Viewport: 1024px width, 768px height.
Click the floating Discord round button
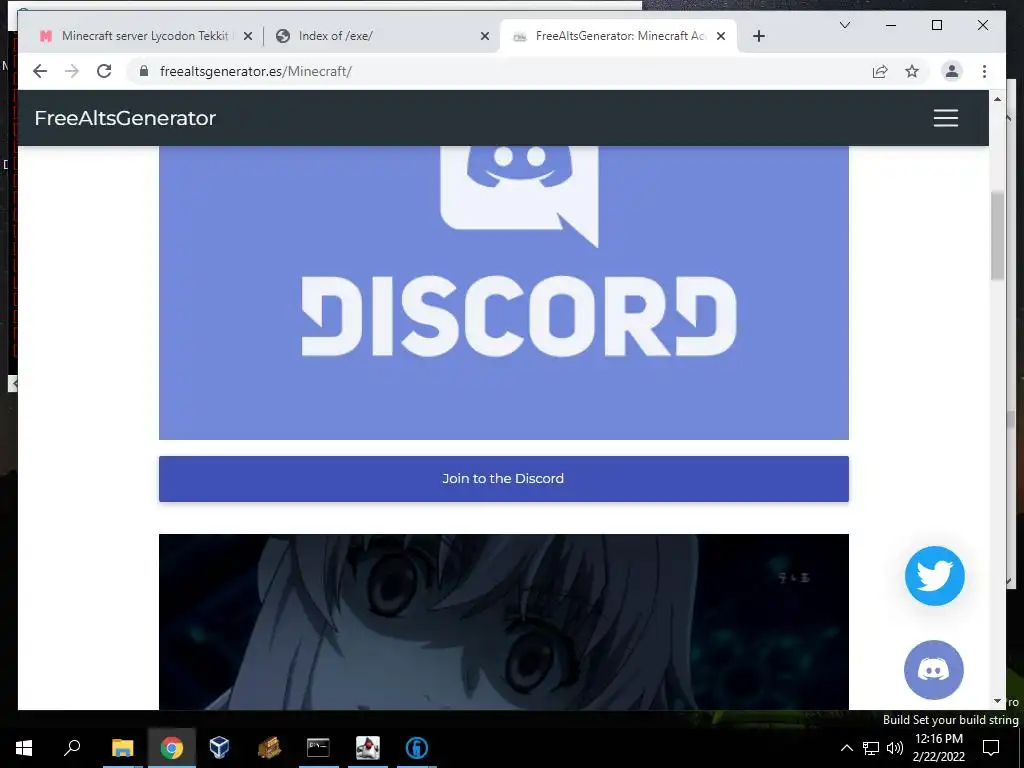point(934,670)
